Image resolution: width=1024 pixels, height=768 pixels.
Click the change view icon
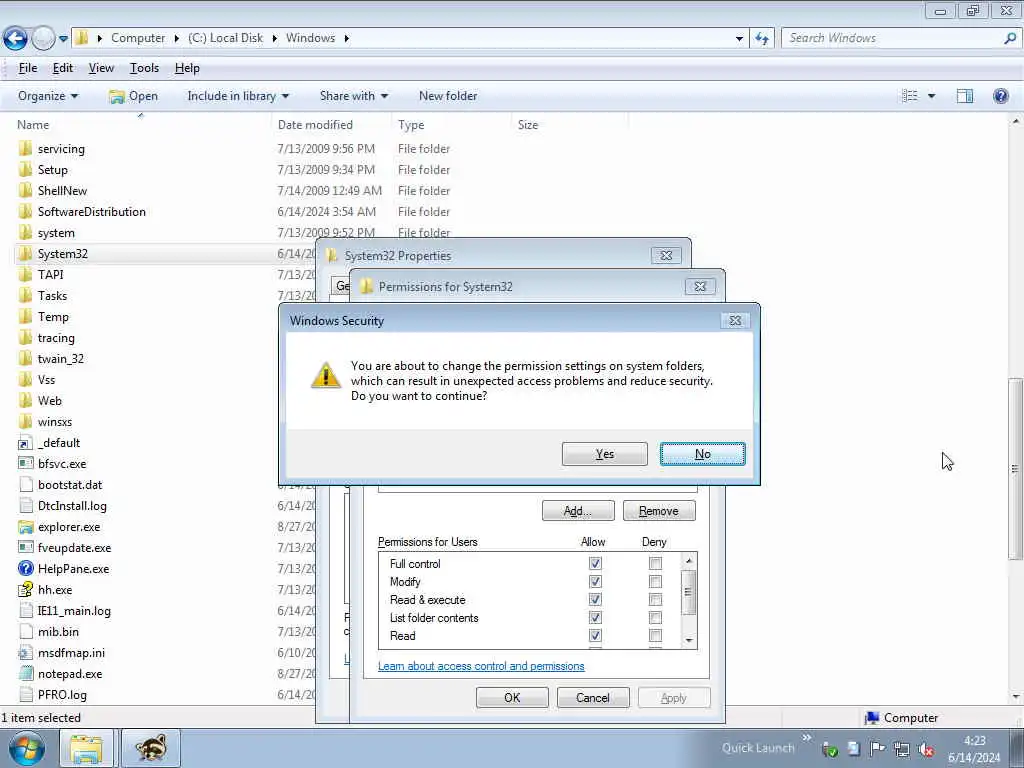click(910, 96)
